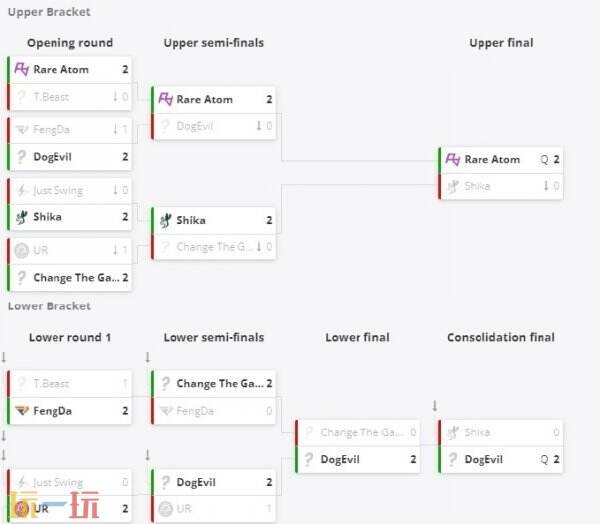This screenshot has width=600, height=524.
Task: Click DogEvil row in Lower semi-finals
Action: tap(214, 482)
